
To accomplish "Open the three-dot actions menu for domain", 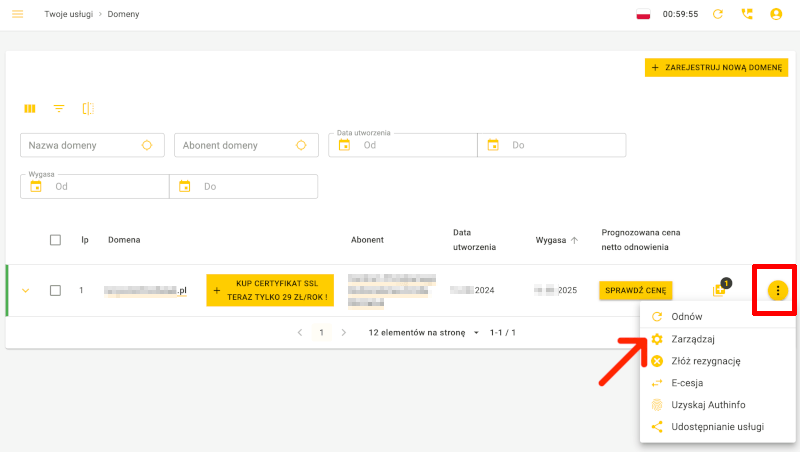I will [x=778, y=291].
